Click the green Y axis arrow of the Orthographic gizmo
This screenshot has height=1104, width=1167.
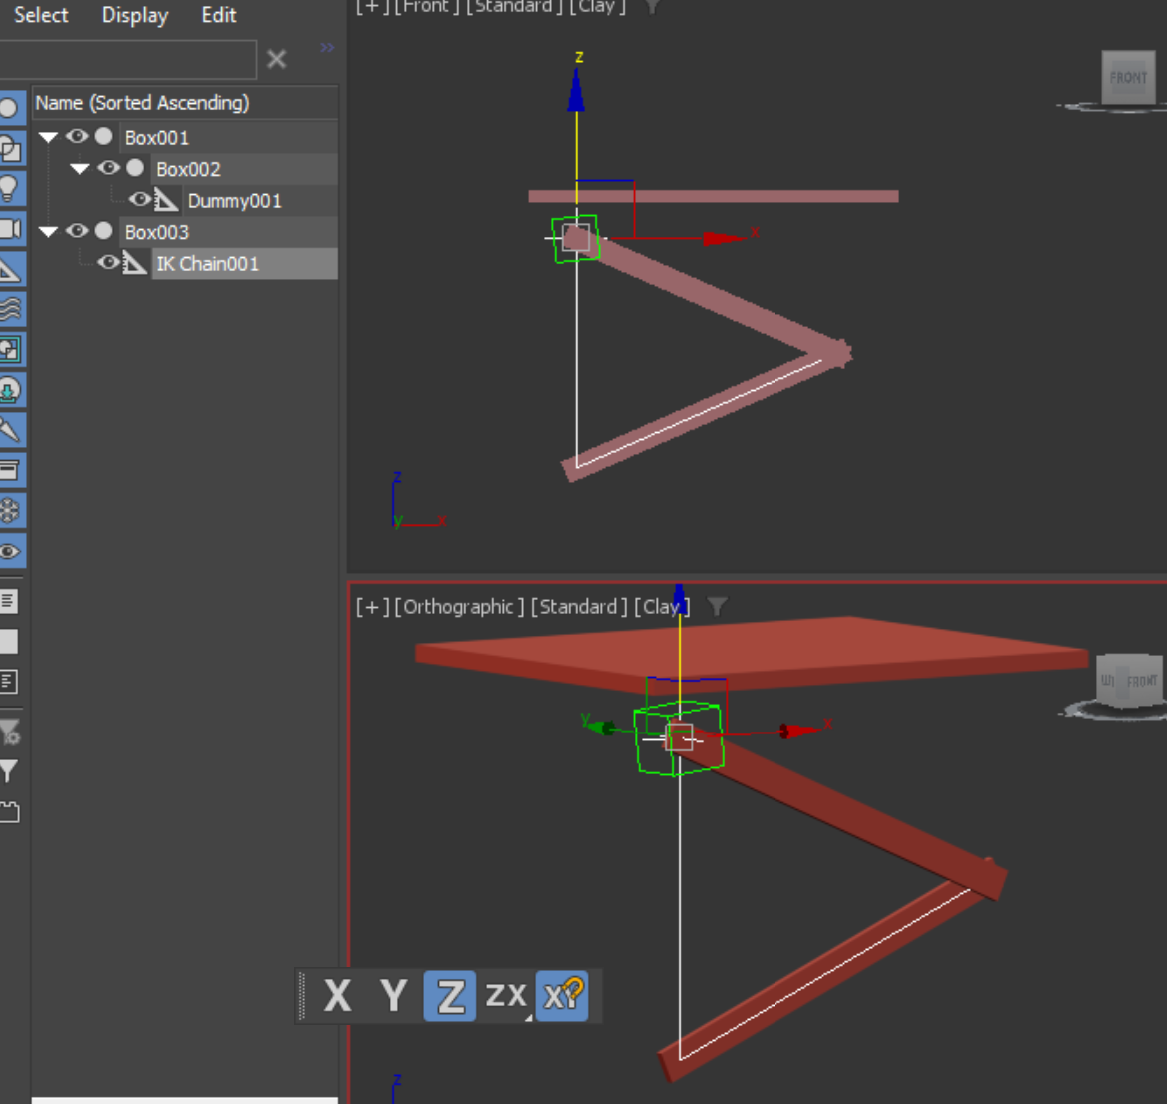click(x=603, y=727)
